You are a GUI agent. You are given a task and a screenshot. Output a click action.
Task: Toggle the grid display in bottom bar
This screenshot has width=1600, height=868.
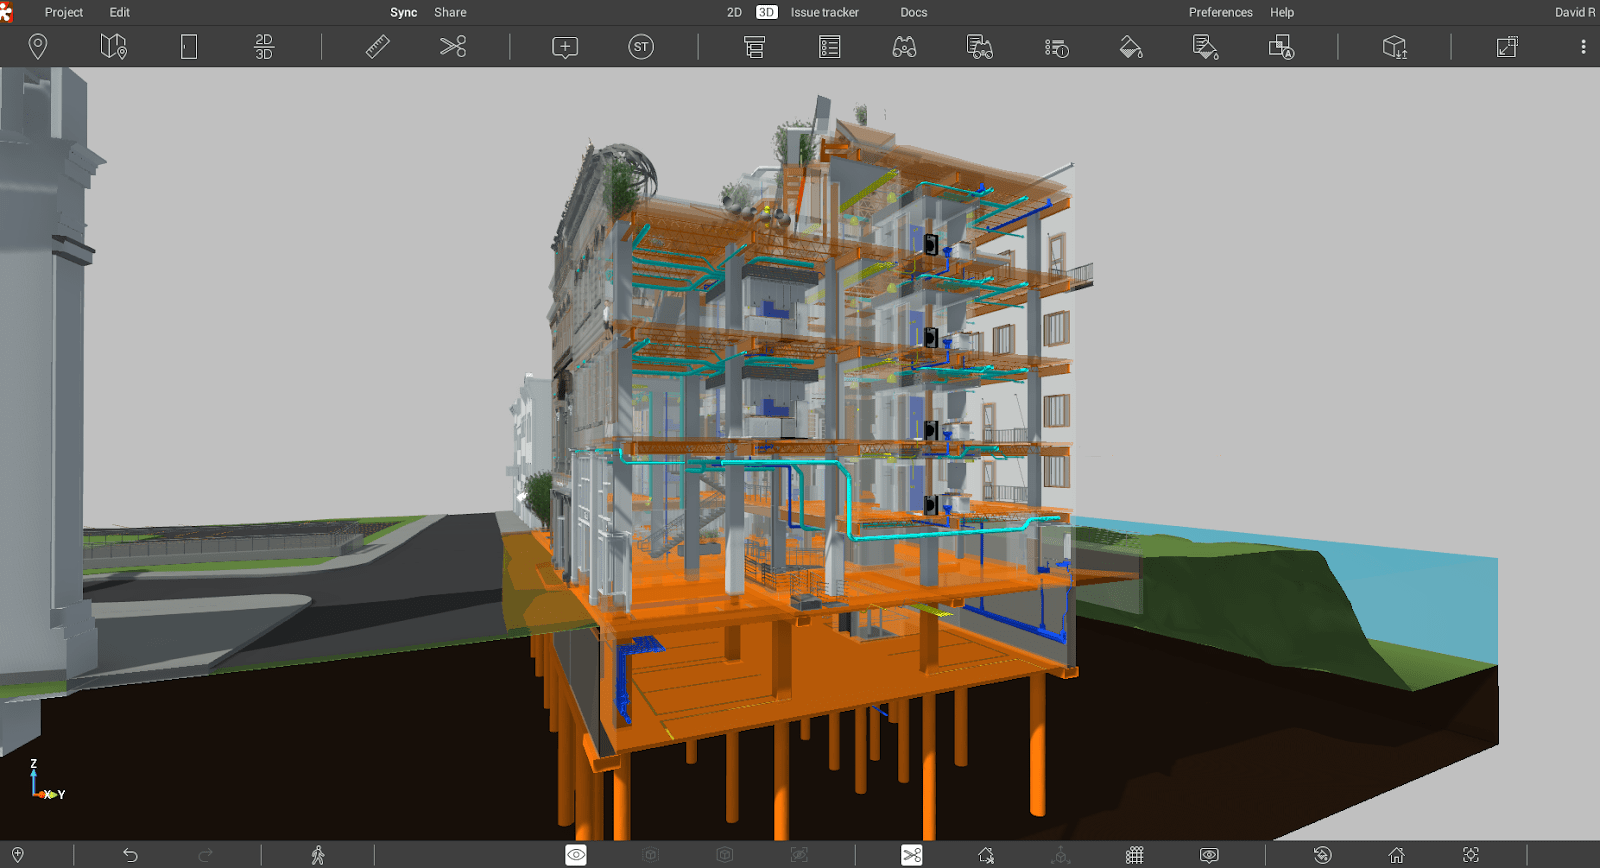point(1135,855)
